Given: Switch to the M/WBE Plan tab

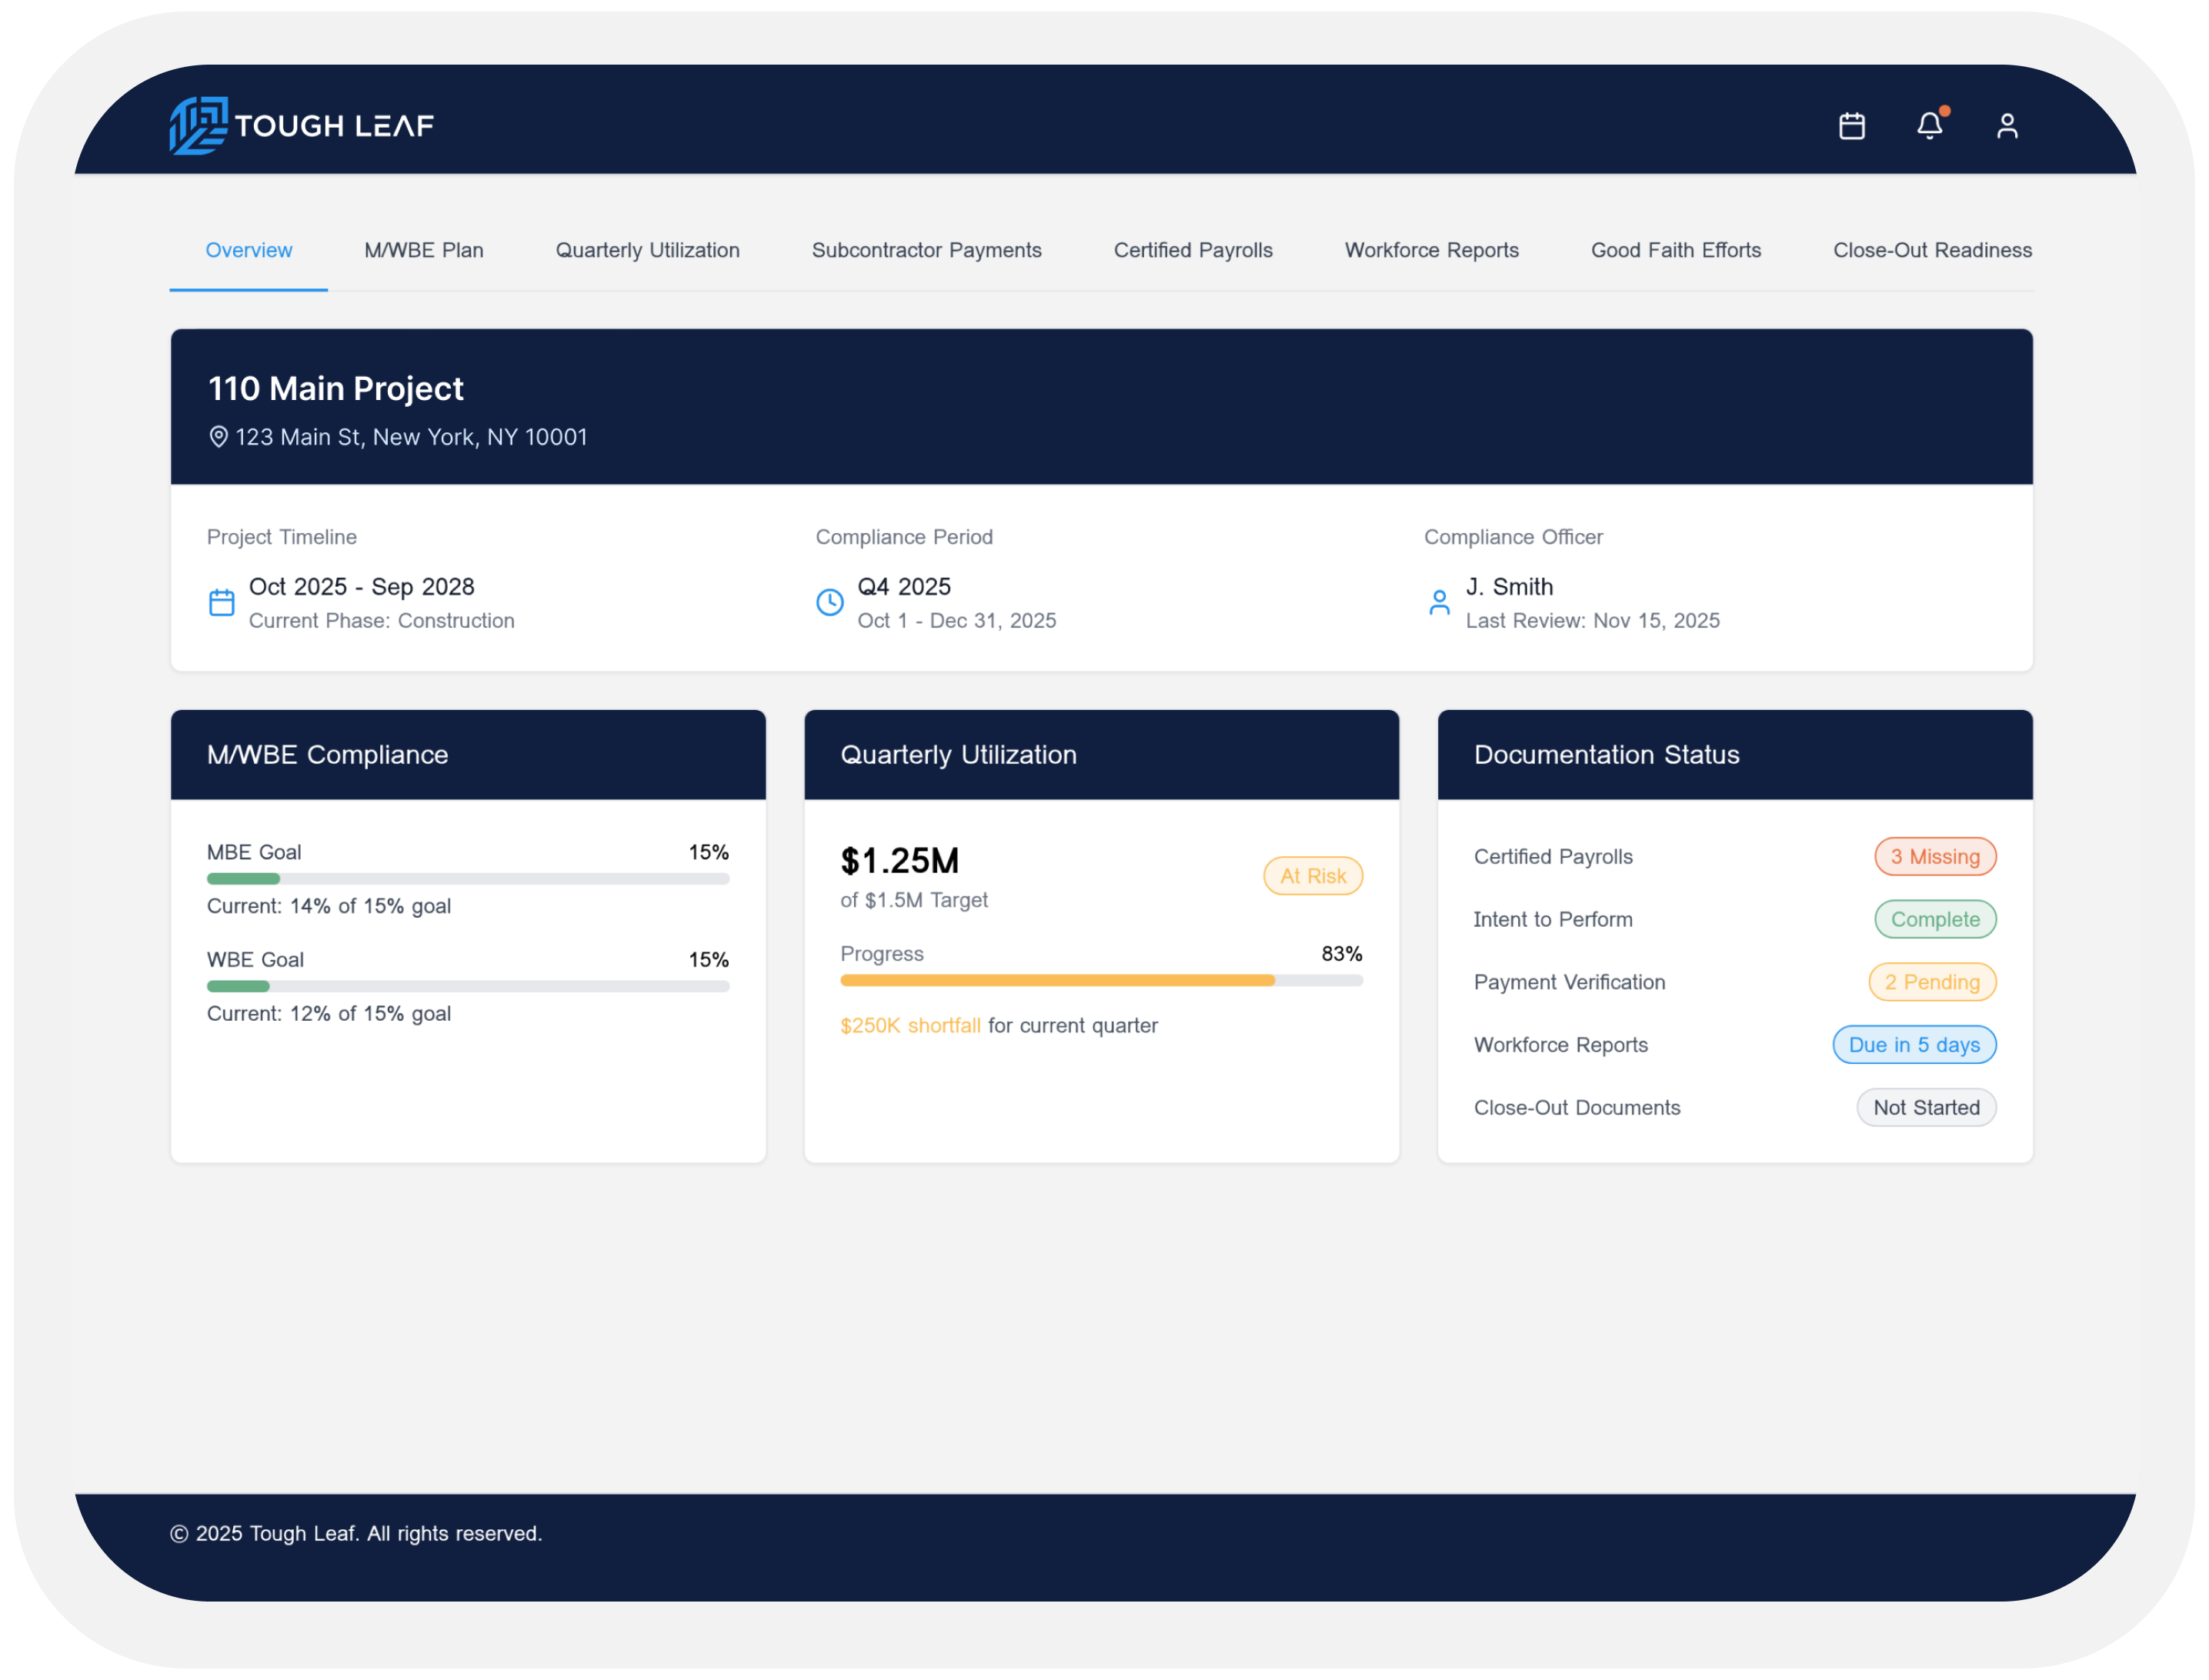Looking at the screenshot, I should point(423,250).
